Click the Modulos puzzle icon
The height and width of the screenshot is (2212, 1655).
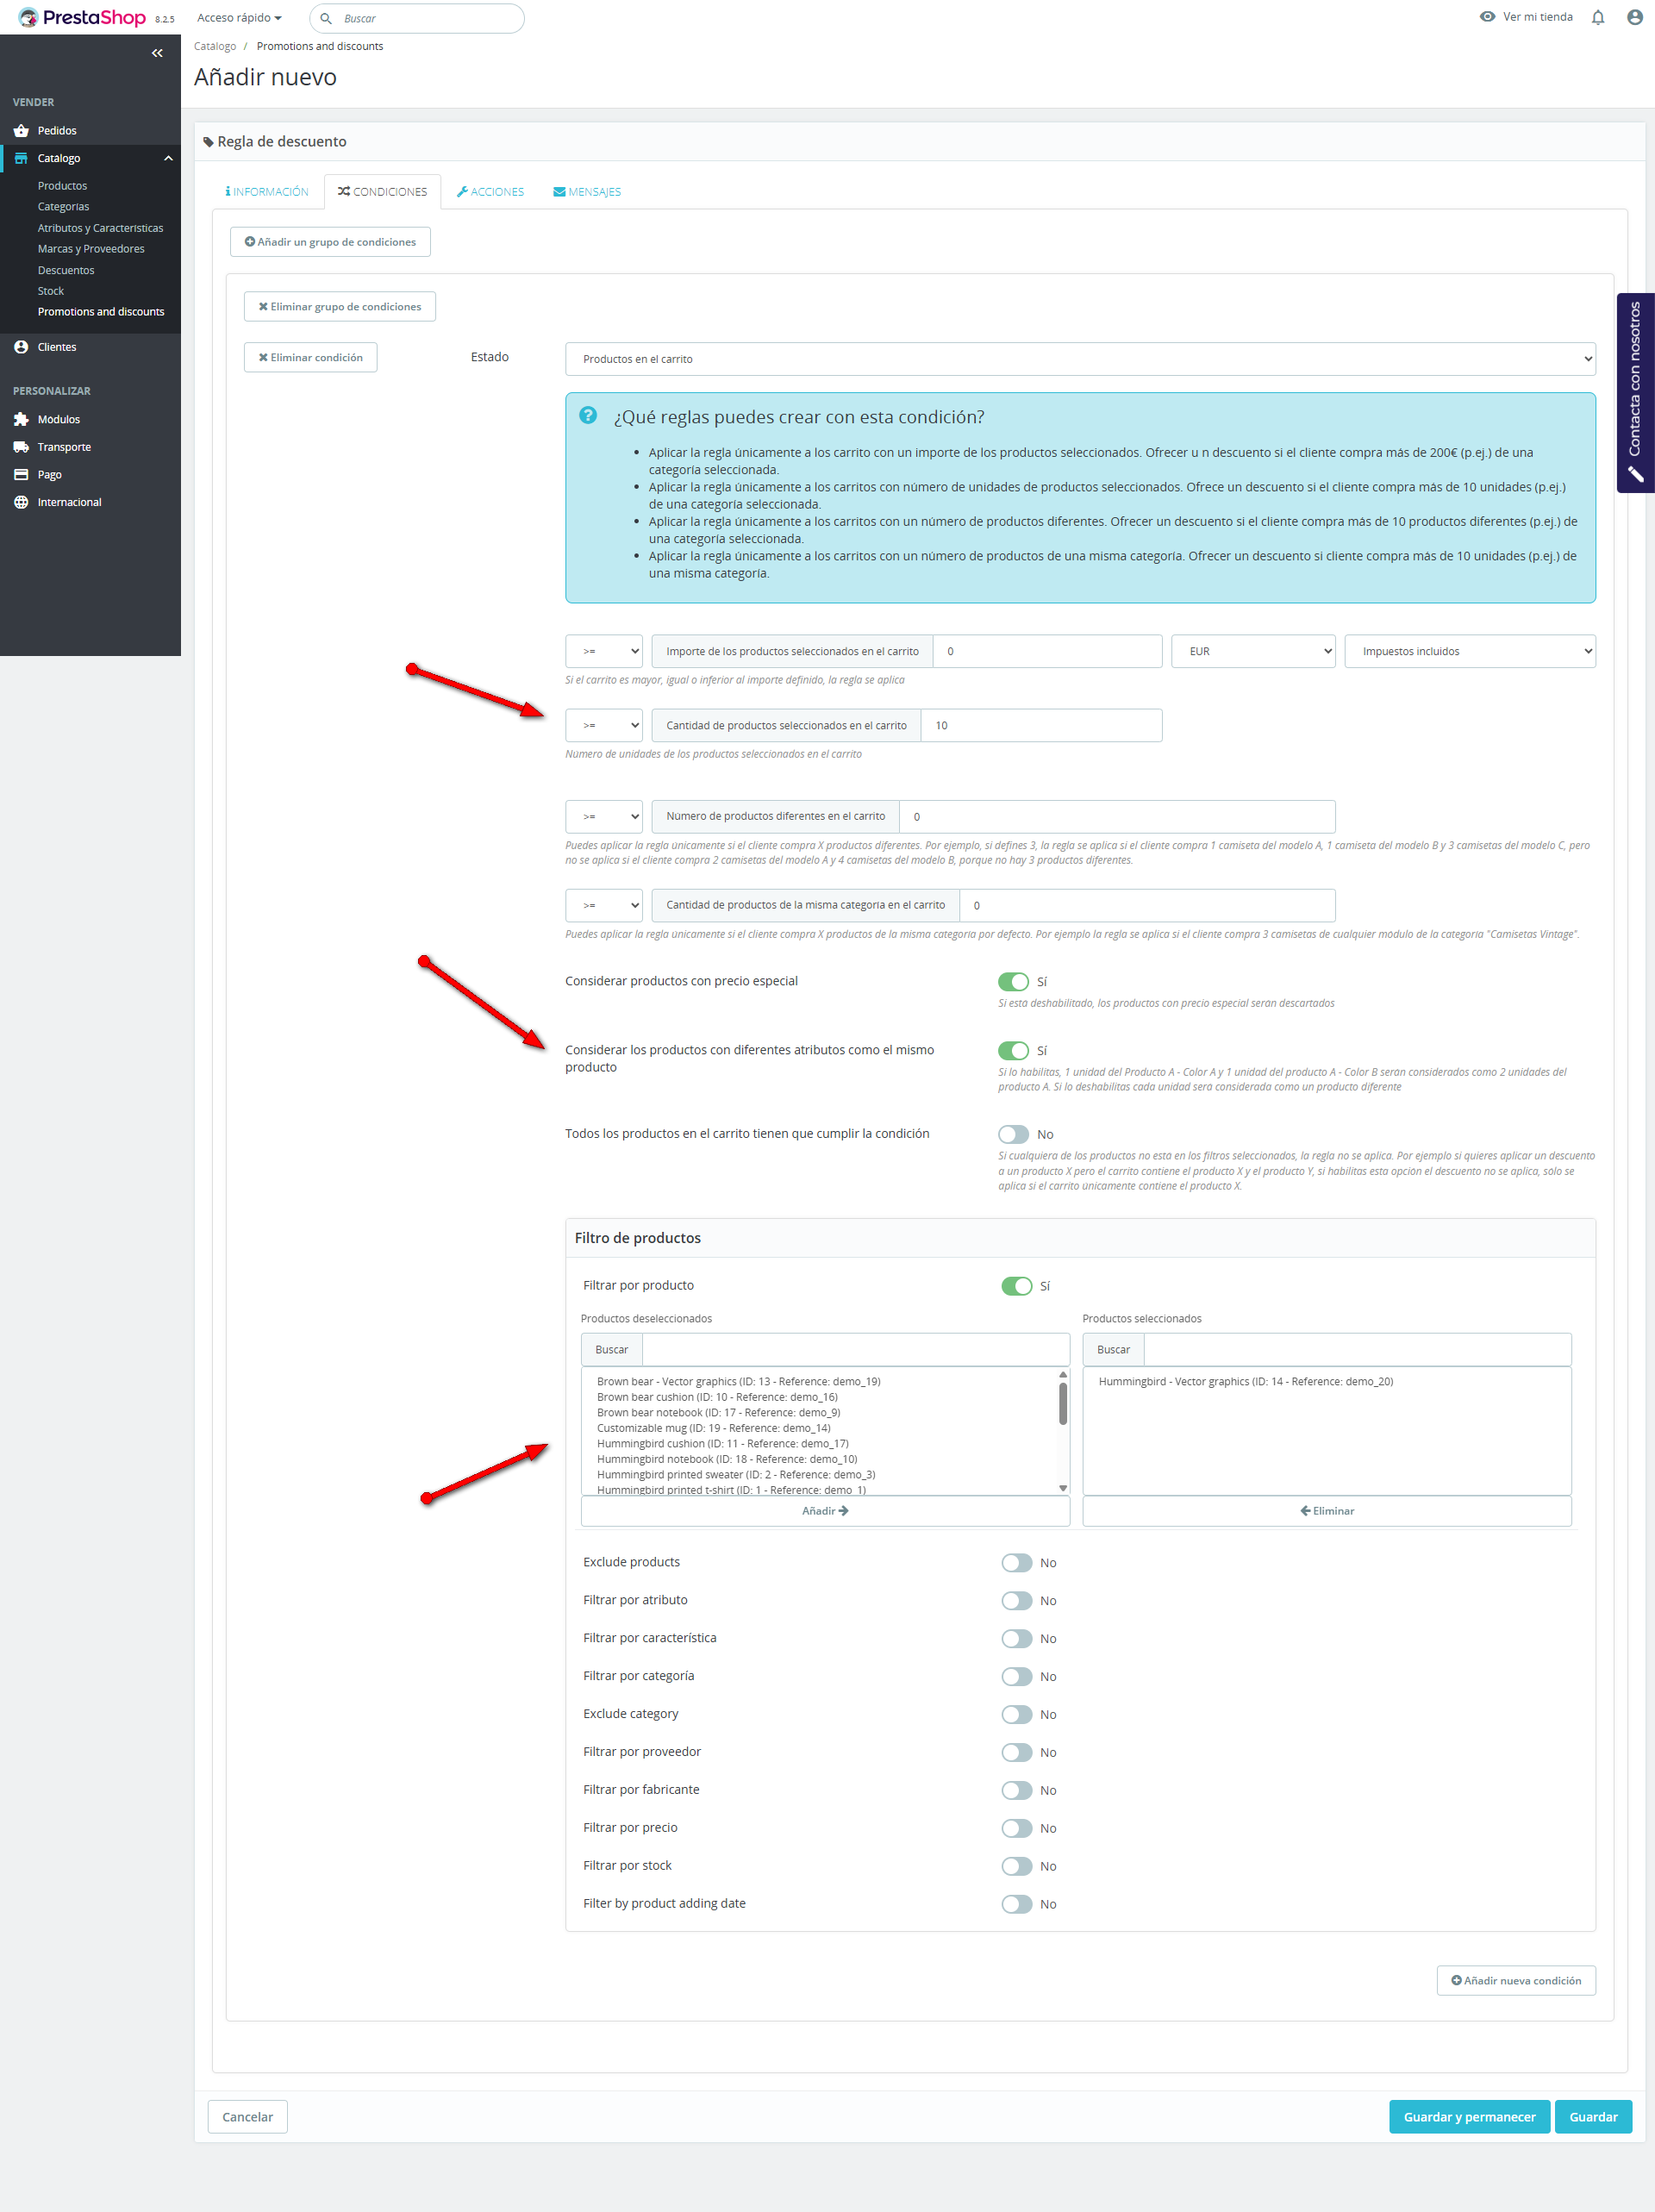click(x=21, y=420)
